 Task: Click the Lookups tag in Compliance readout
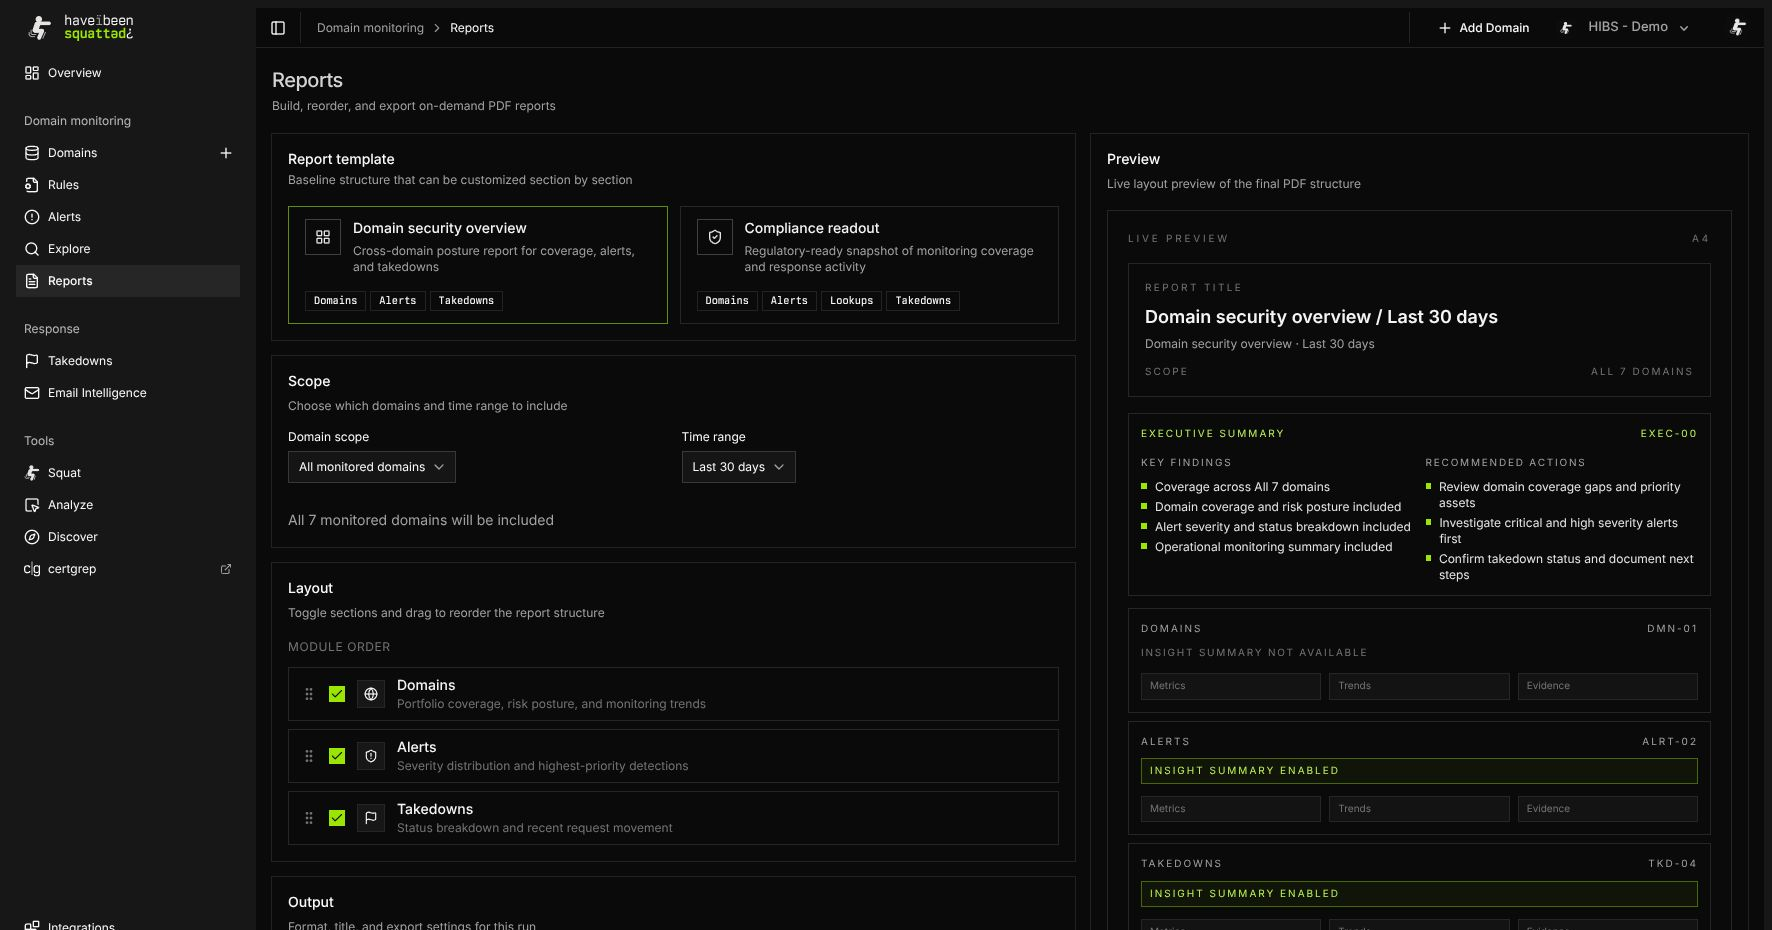(852, 301)
